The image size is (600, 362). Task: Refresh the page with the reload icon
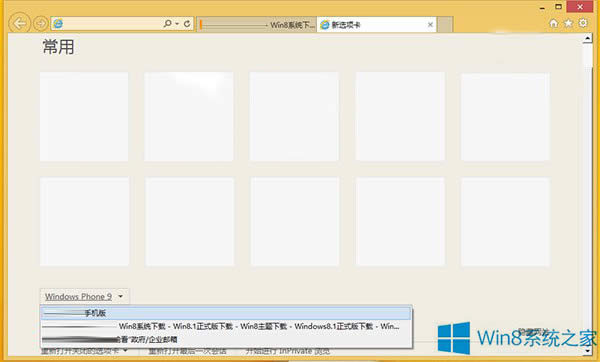coord(187,24)
